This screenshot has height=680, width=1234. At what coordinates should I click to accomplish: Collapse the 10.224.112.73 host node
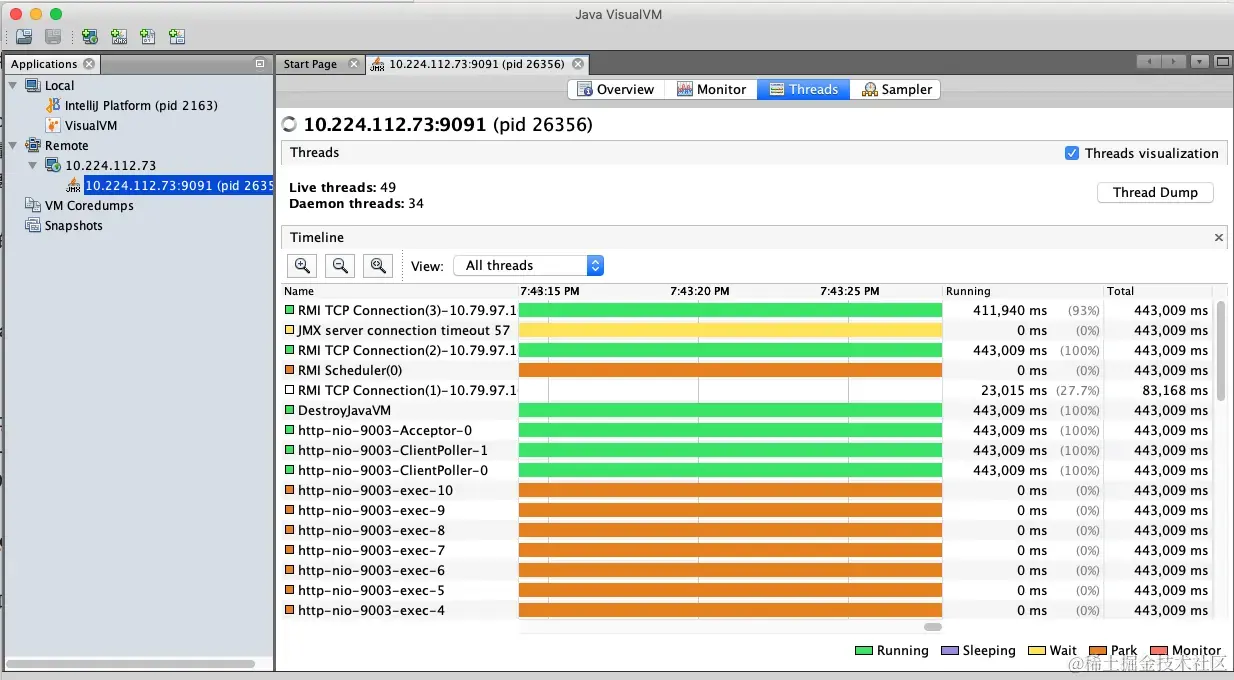pyautogui.click(x=33, y=165)
